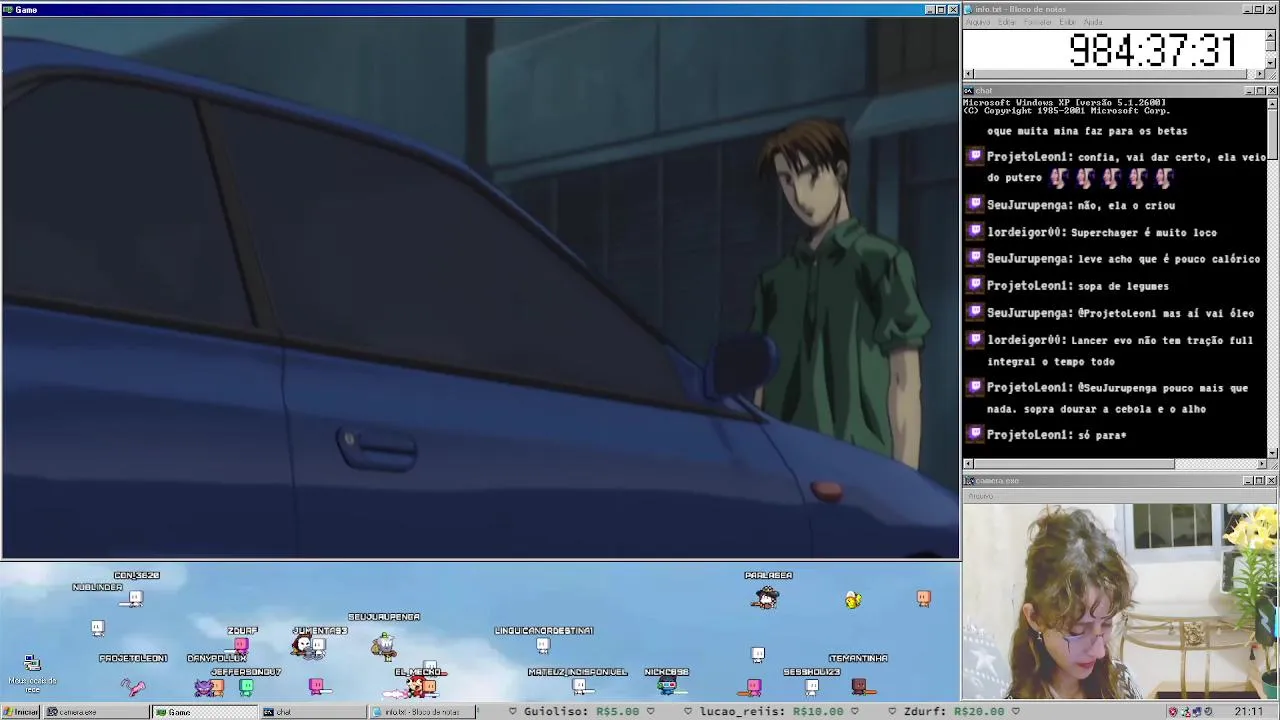This screenshot has height=720, width=1280.
Task: Click Twitch badge beside lordeigor00 Supercharger message
Action: (x=976, y=232)
